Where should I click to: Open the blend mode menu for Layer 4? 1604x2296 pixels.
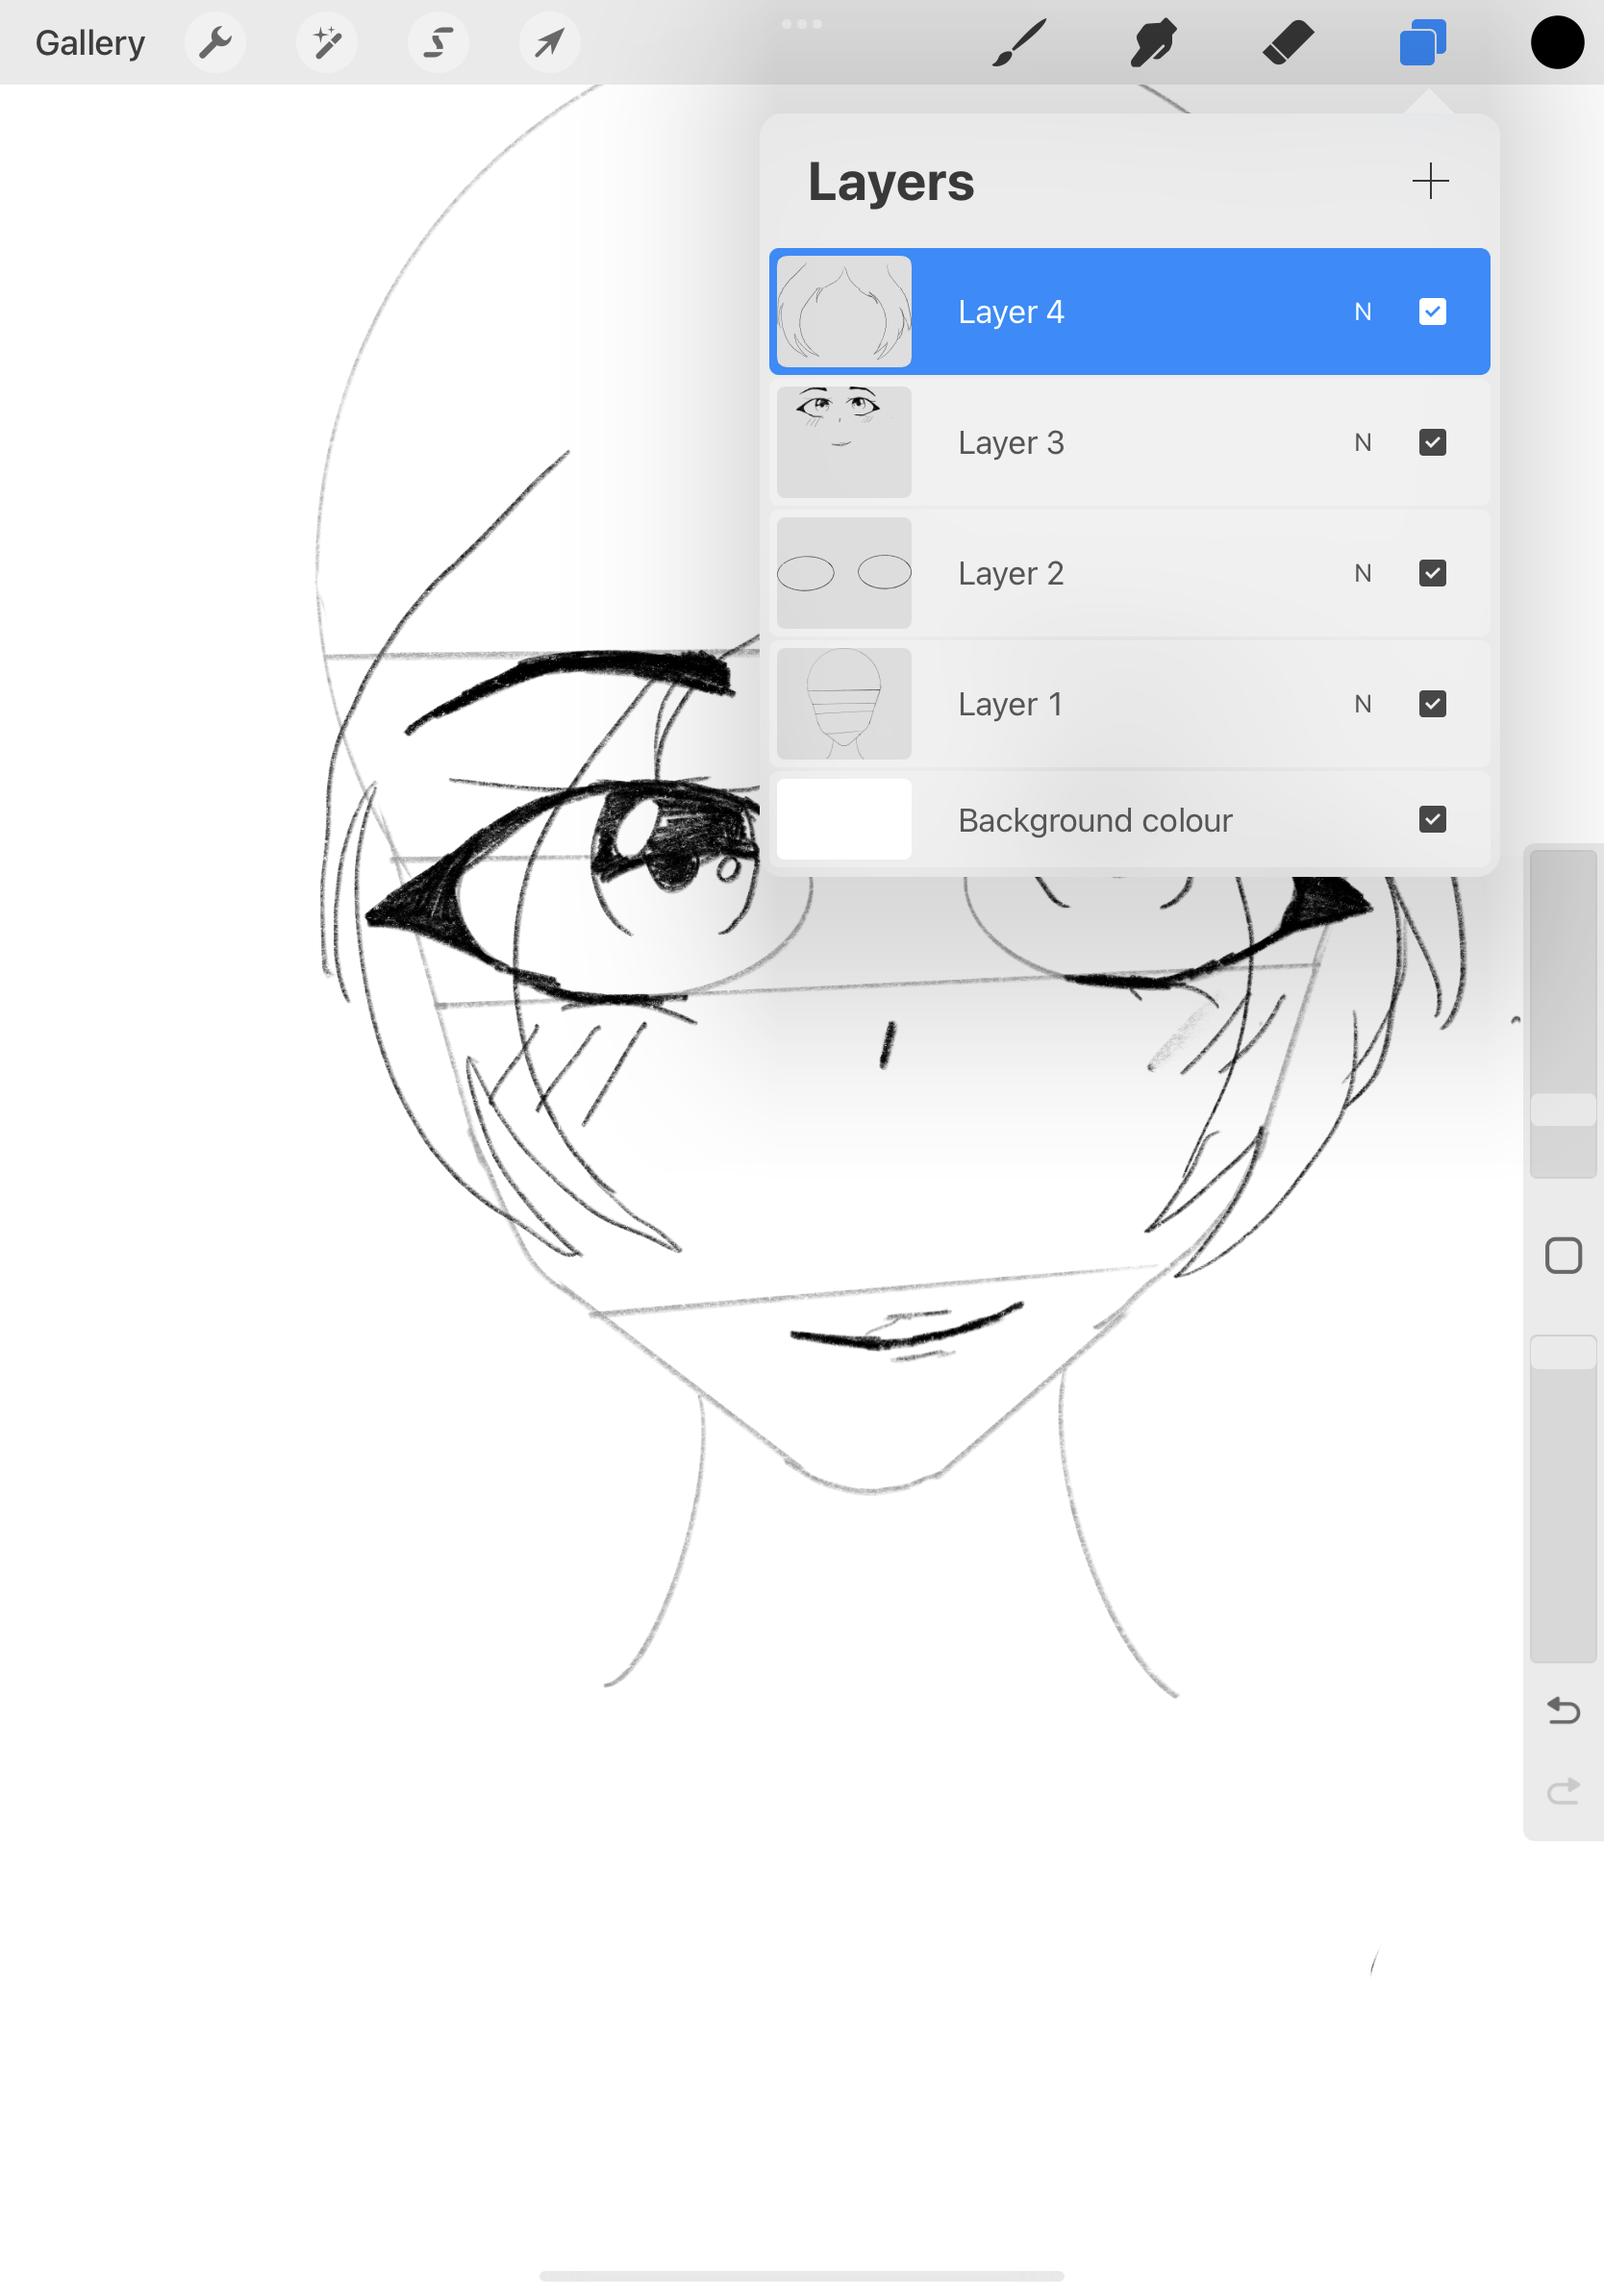tap(1363, 311)
